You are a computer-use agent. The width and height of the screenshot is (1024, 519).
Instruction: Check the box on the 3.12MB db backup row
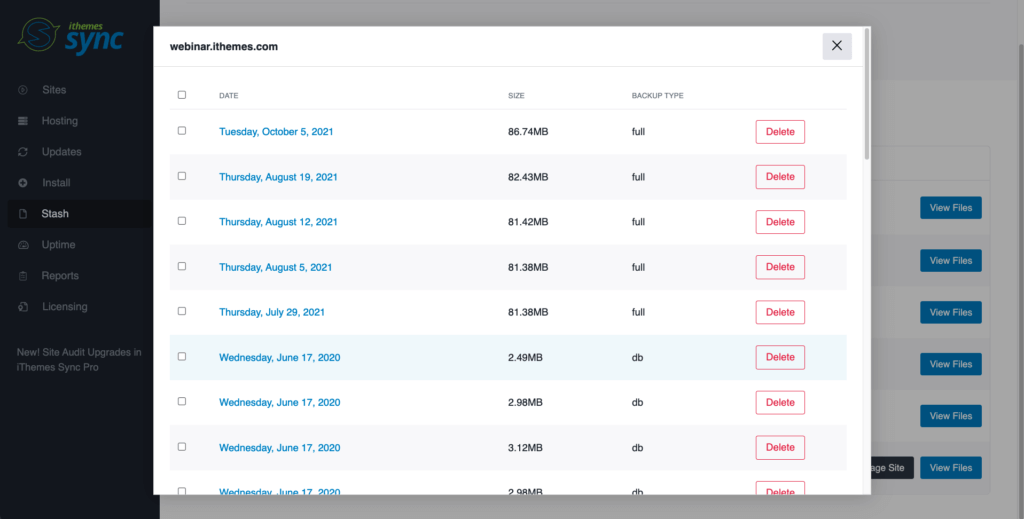click(182, 447)
